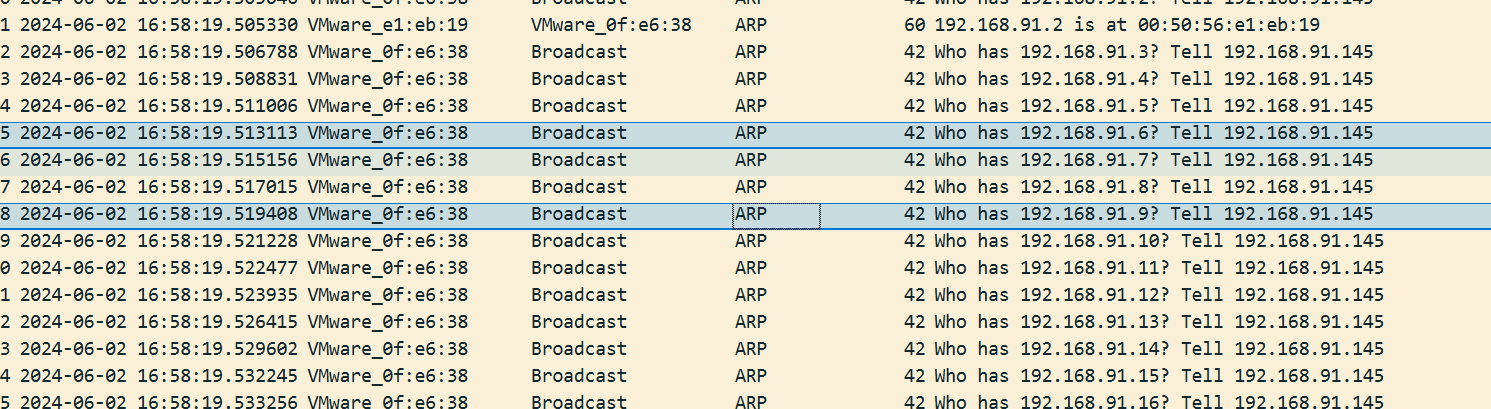Click the timestamp 16:58:19.526415
The width and height of the screenshot is (1491, 409).
pyautogui.click(x=218, y=322)
